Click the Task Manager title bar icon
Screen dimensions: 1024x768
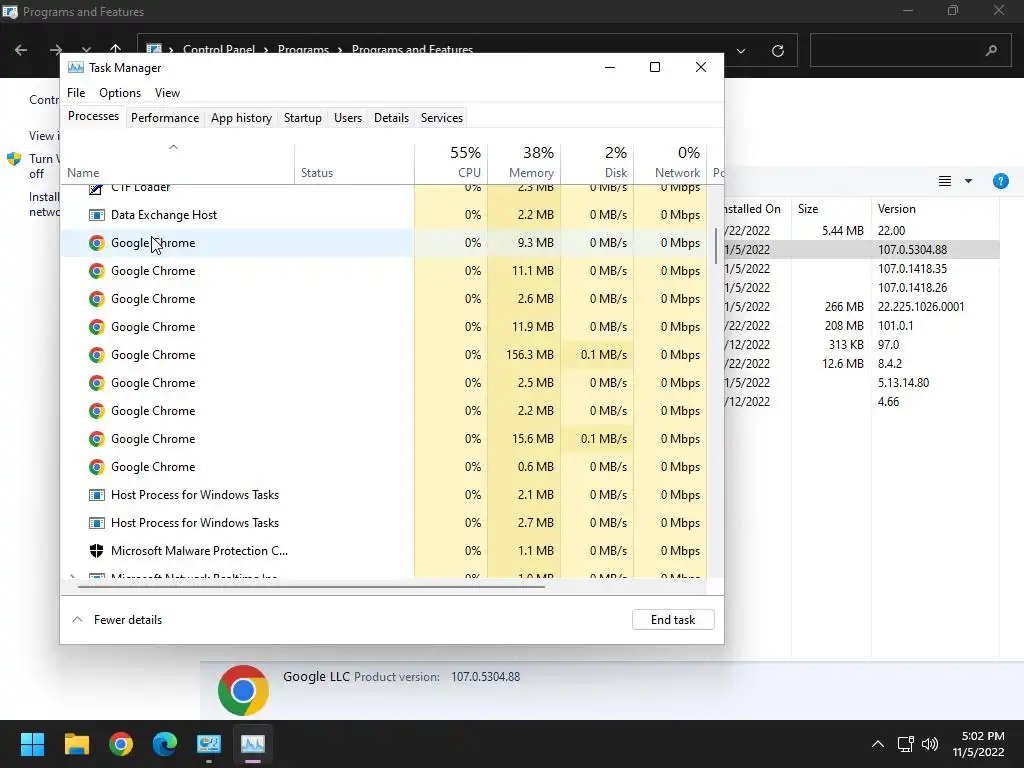coord(76,68)
